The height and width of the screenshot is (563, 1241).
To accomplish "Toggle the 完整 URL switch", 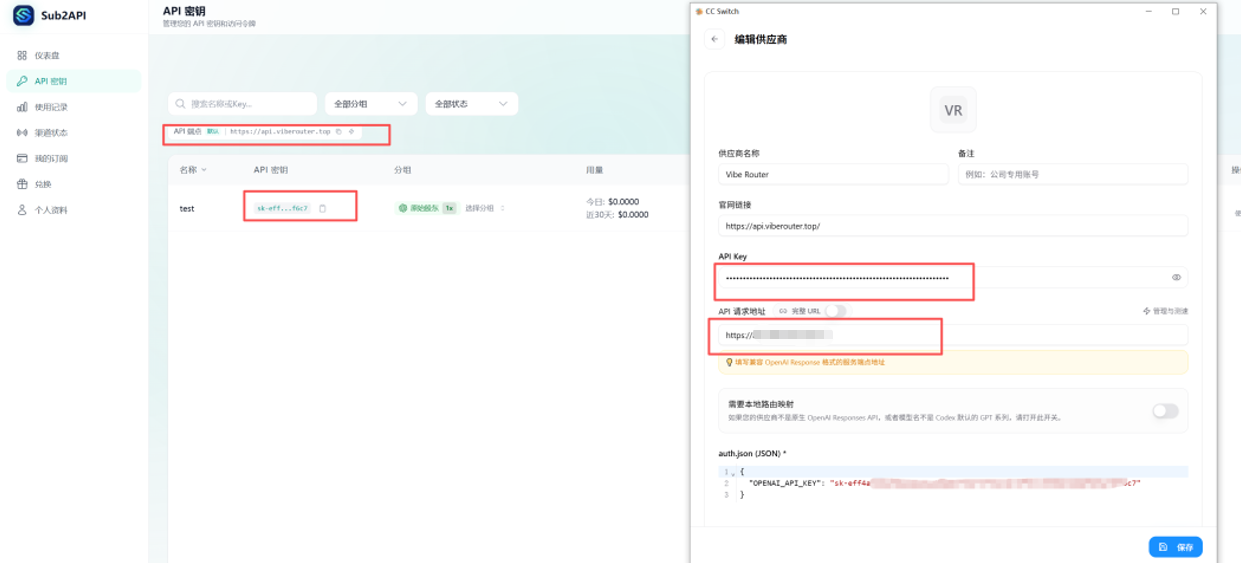I will click(x=835, y=311).
